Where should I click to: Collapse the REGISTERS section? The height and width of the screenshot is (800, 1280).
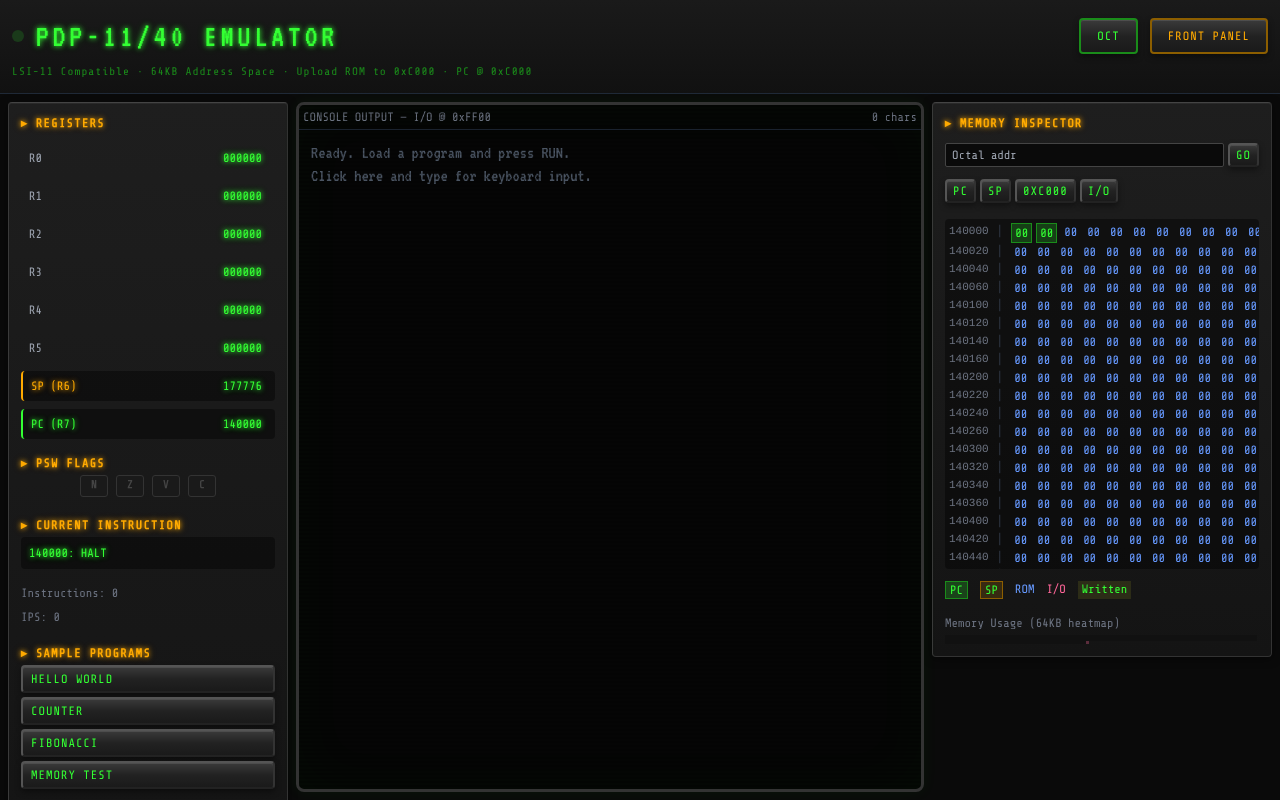[x=66, y=123]
